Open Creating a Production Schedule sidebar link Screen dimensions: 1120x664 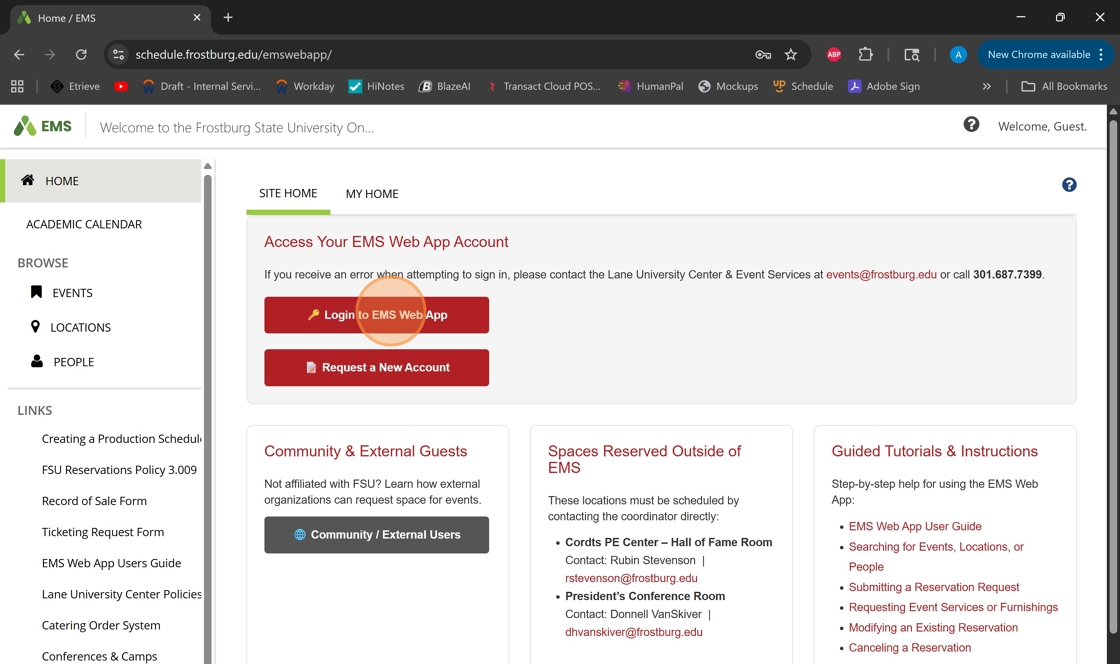pos(121,439)
